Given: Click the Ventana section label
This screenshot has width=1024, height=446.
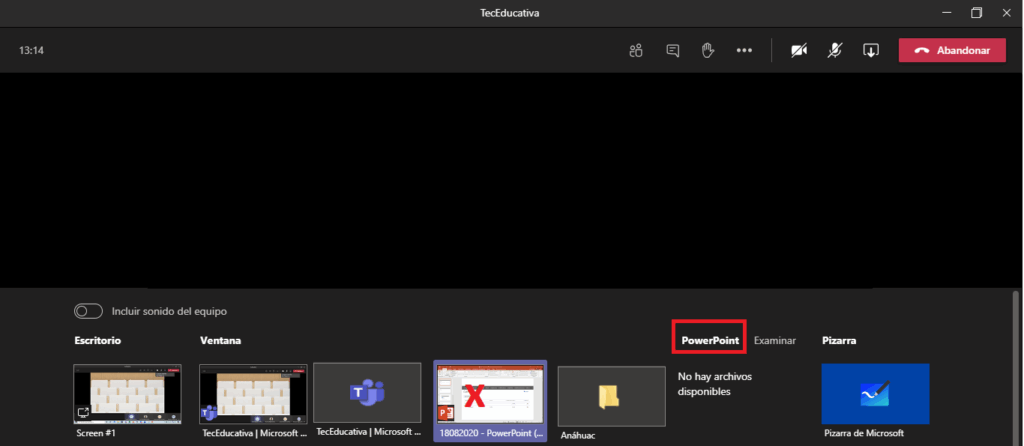Looking at the screenshot, I should [x=220, y=340].
